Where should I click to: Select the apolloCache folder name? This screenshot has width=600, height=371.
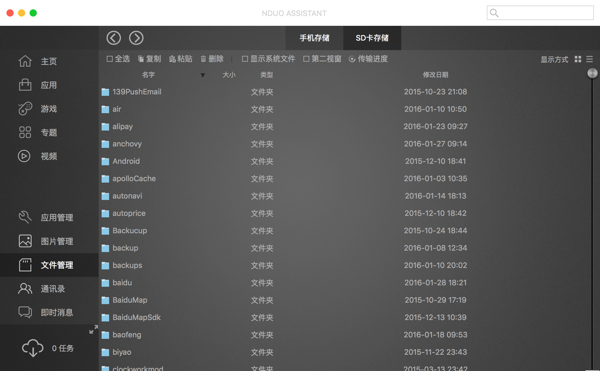134,179
